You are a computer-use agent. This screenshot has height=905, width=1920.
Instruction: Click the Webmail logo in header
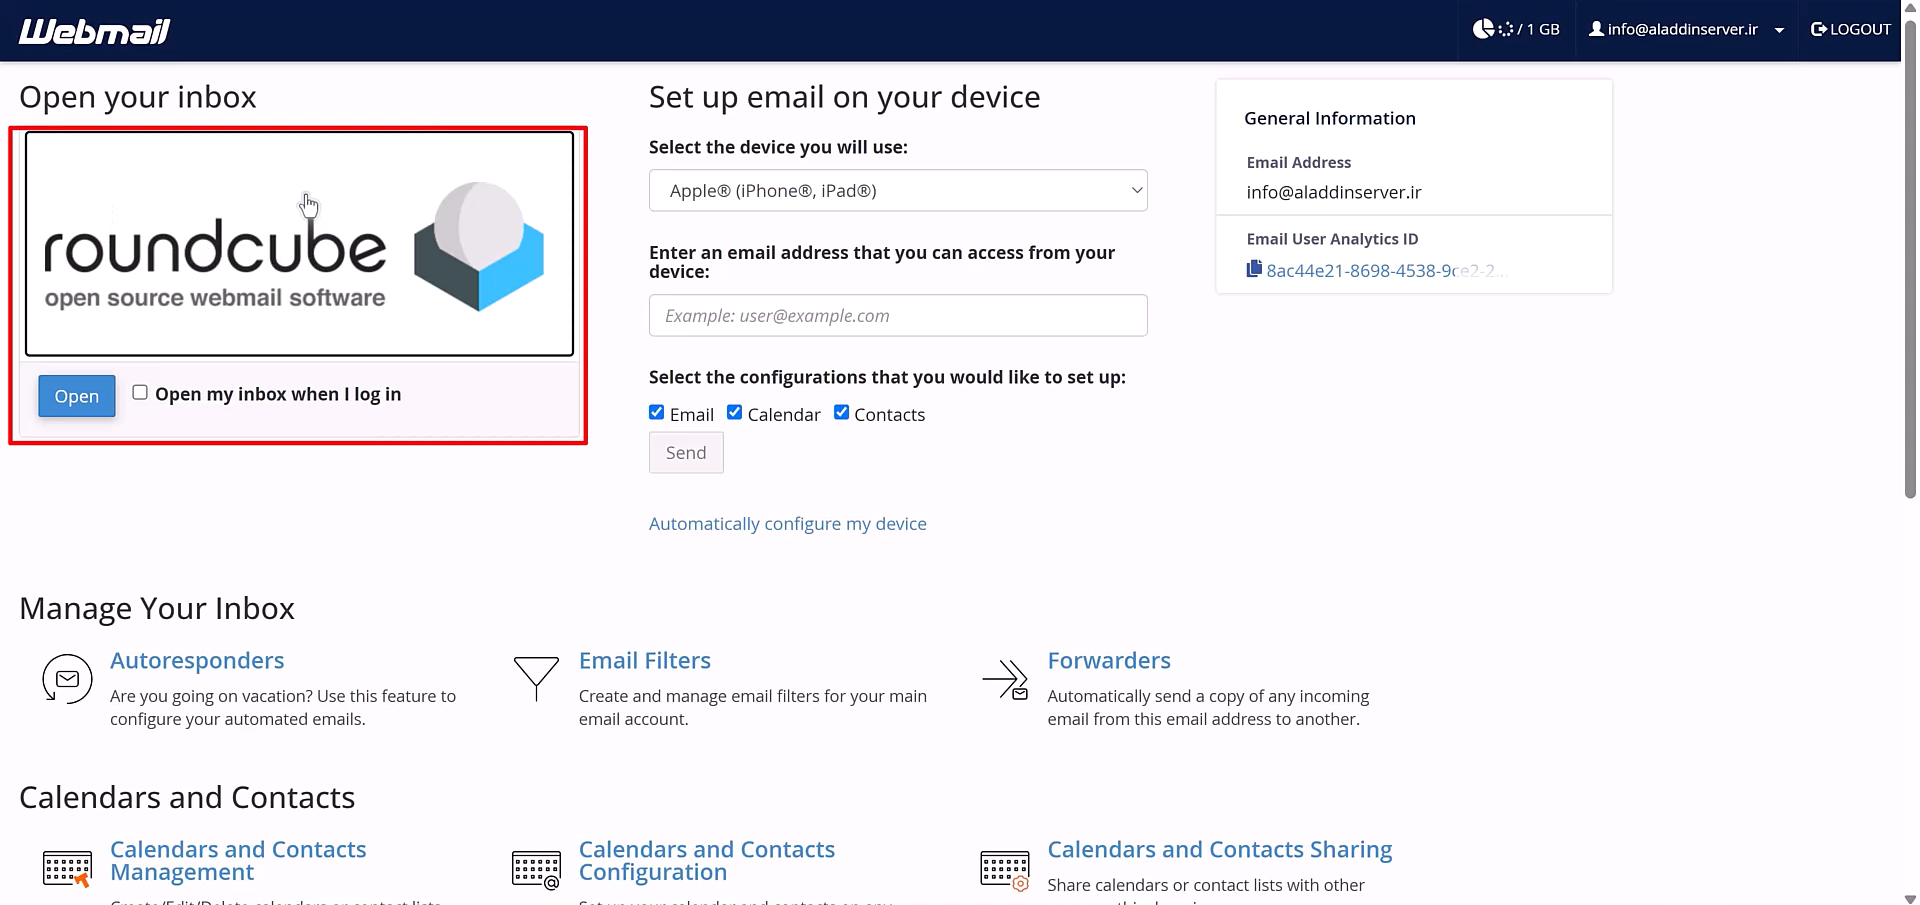[95, 31]
